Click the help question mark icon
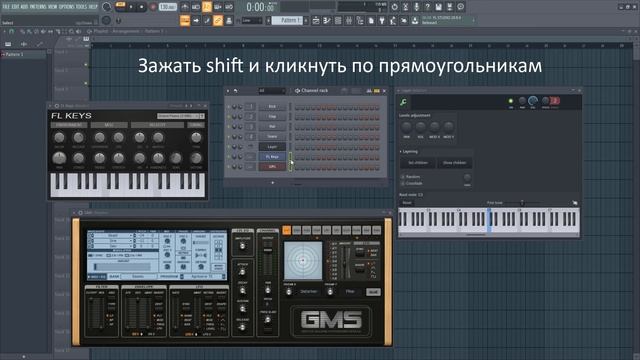Screen dimensions: 640x360 [x=427, y=7]
